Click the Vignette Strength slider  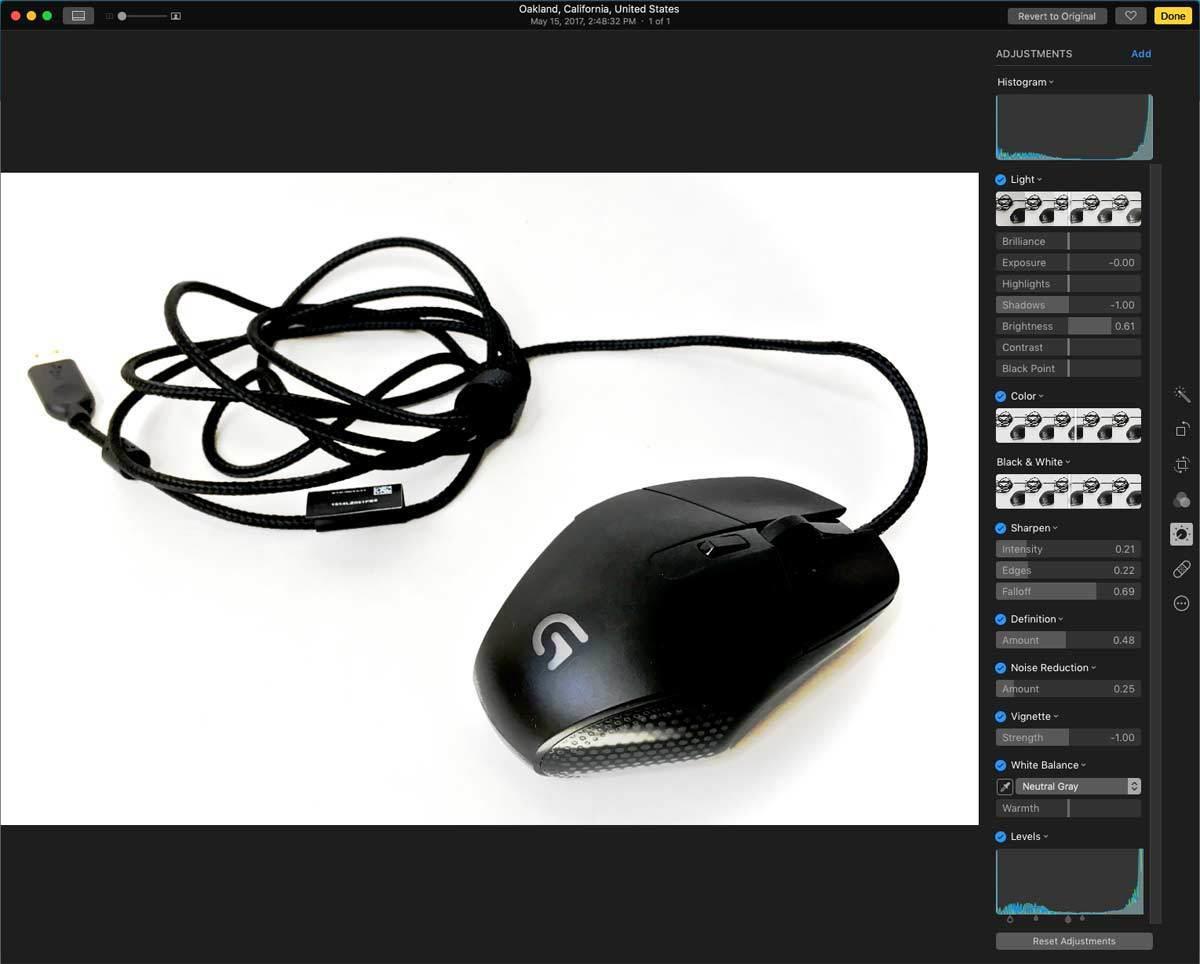[1068, 738]
